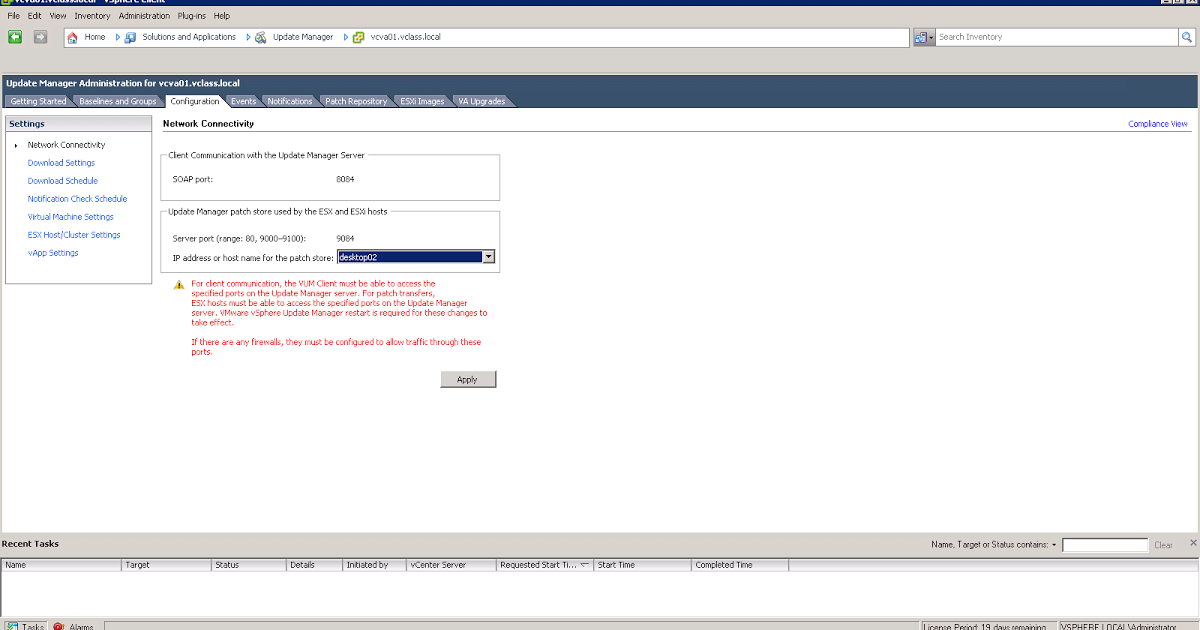Click the Search Inventory text field
The height and width of the screenshot is (630, 1200).
[x=1055, y=37]
